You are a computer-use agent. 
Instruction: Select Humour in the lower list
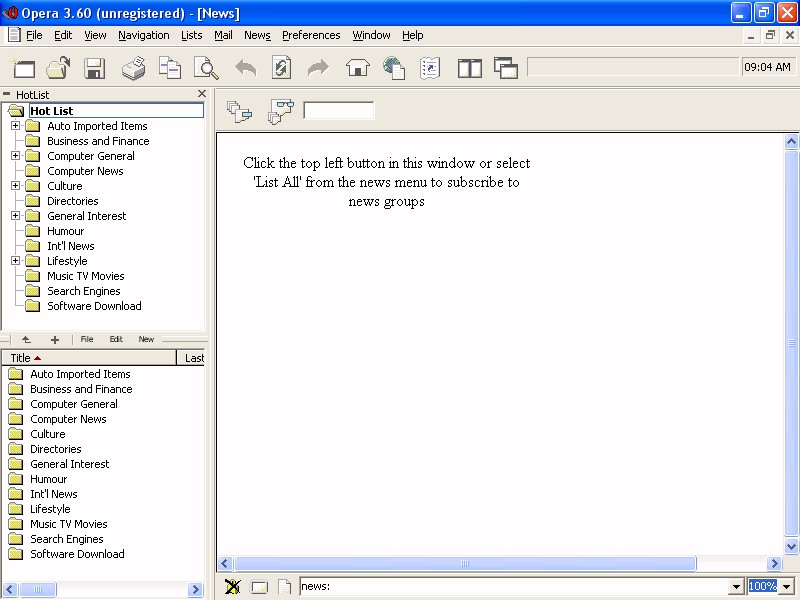48,479
